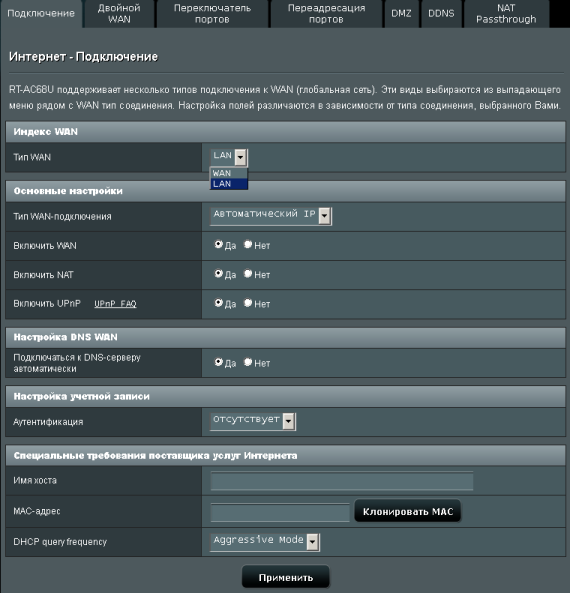This screenshot has width=570, height=593.
Task: Click the Настройка DNS WAN header
Action: (286, 337)
